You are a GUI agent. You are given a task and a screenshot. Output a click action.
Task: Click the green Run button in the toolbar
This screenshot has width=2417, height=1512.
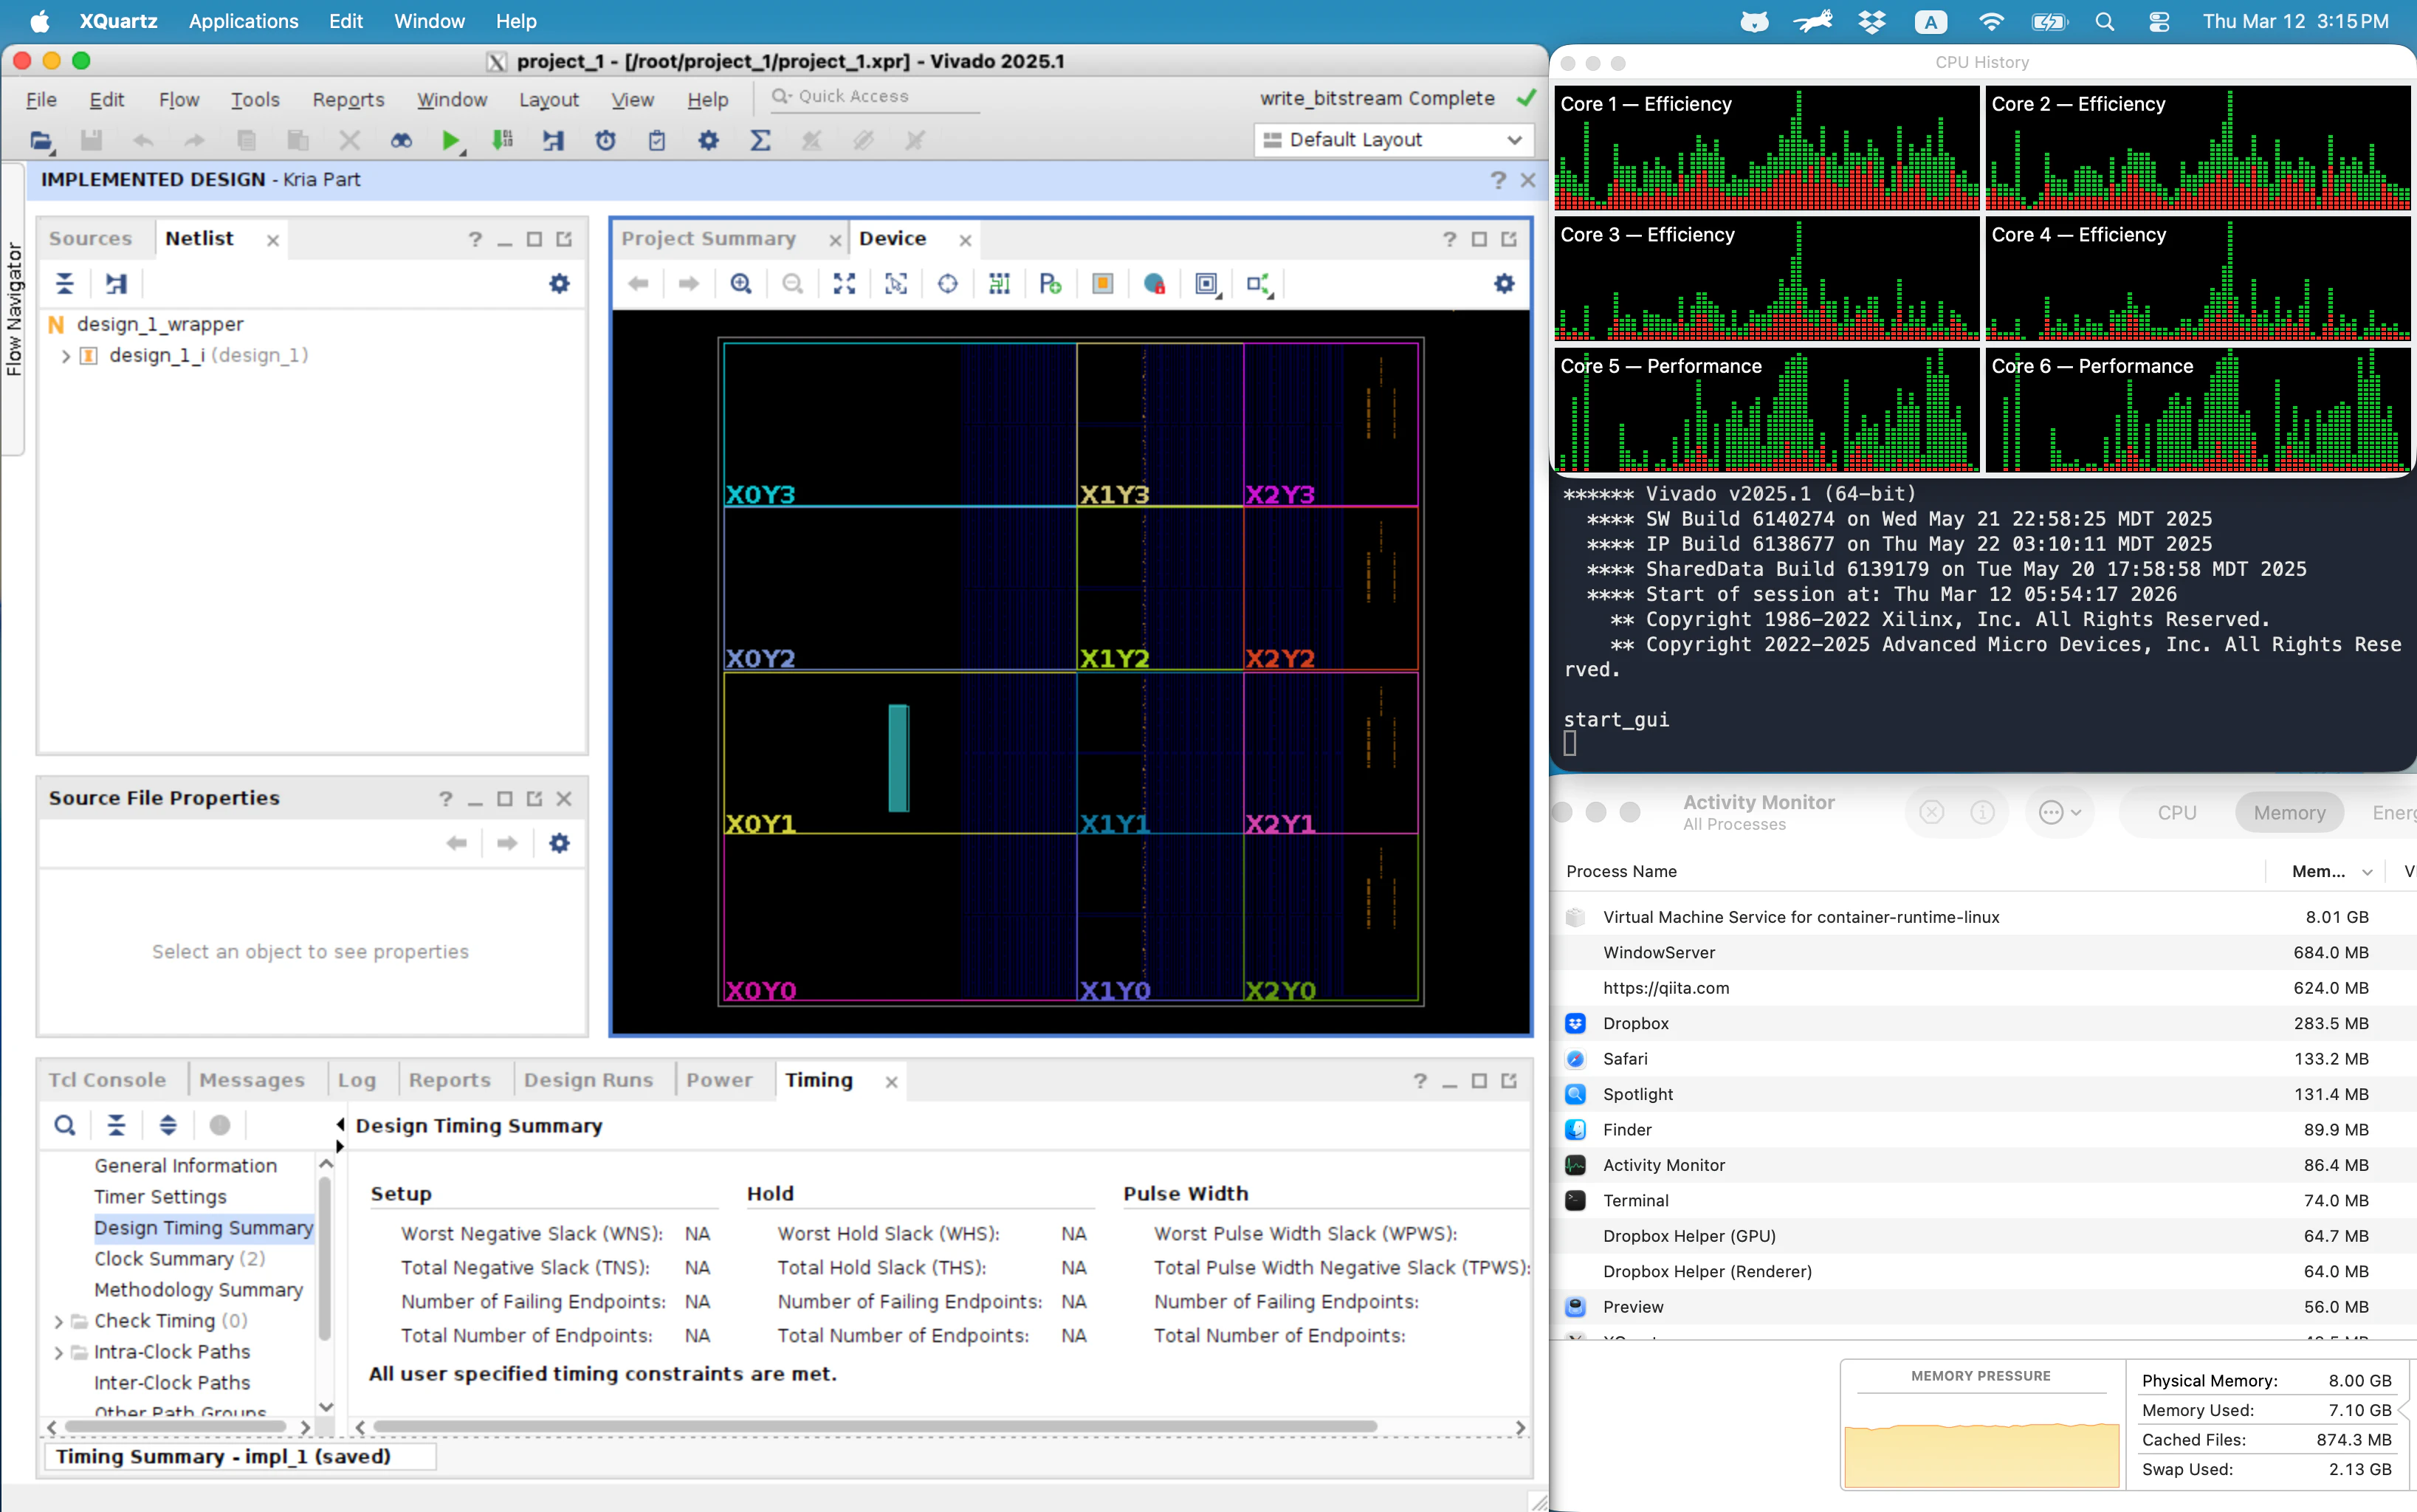pos(452,140)
